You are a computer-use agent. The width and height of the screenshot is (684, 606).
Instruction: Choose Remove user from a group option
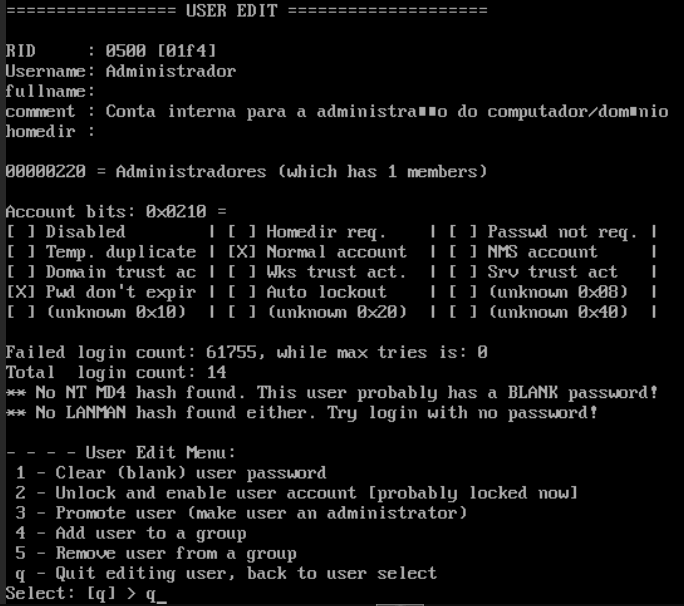pos(155,553)
